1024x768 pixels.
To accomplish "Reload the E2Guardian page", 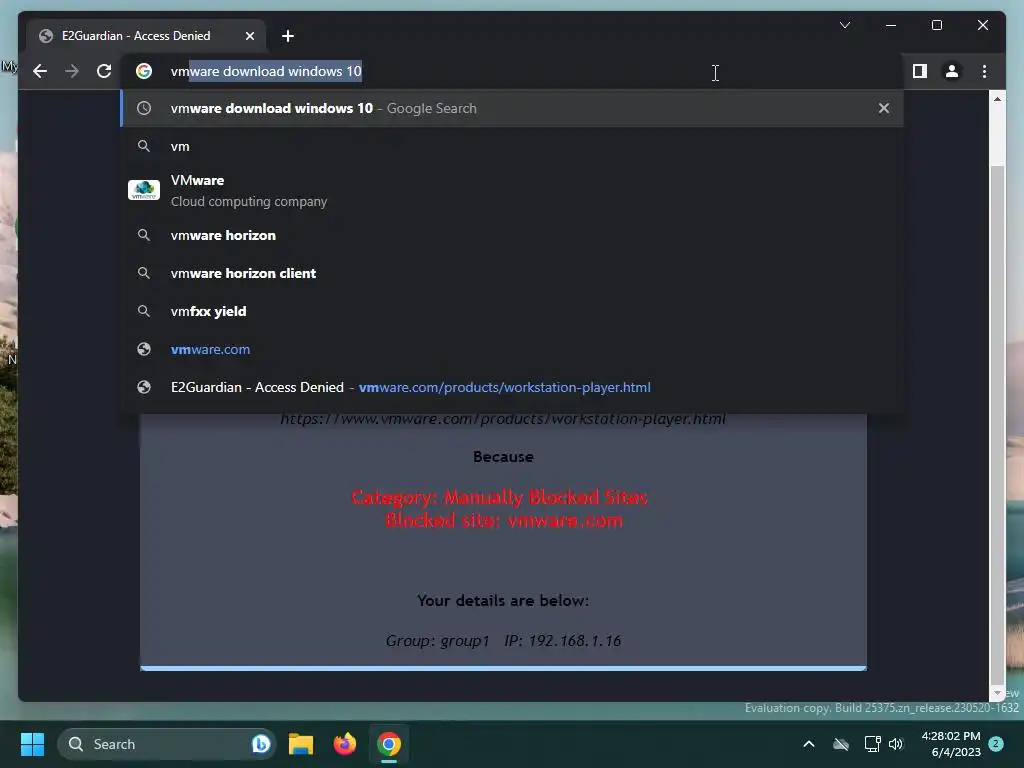I will point(104,71).
